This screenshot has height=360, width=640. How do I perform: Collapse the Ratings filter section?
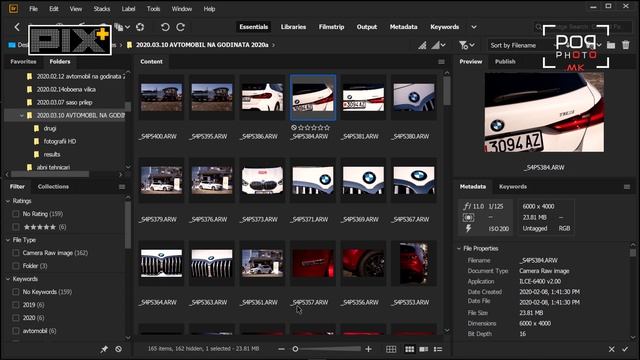point(8,201)
